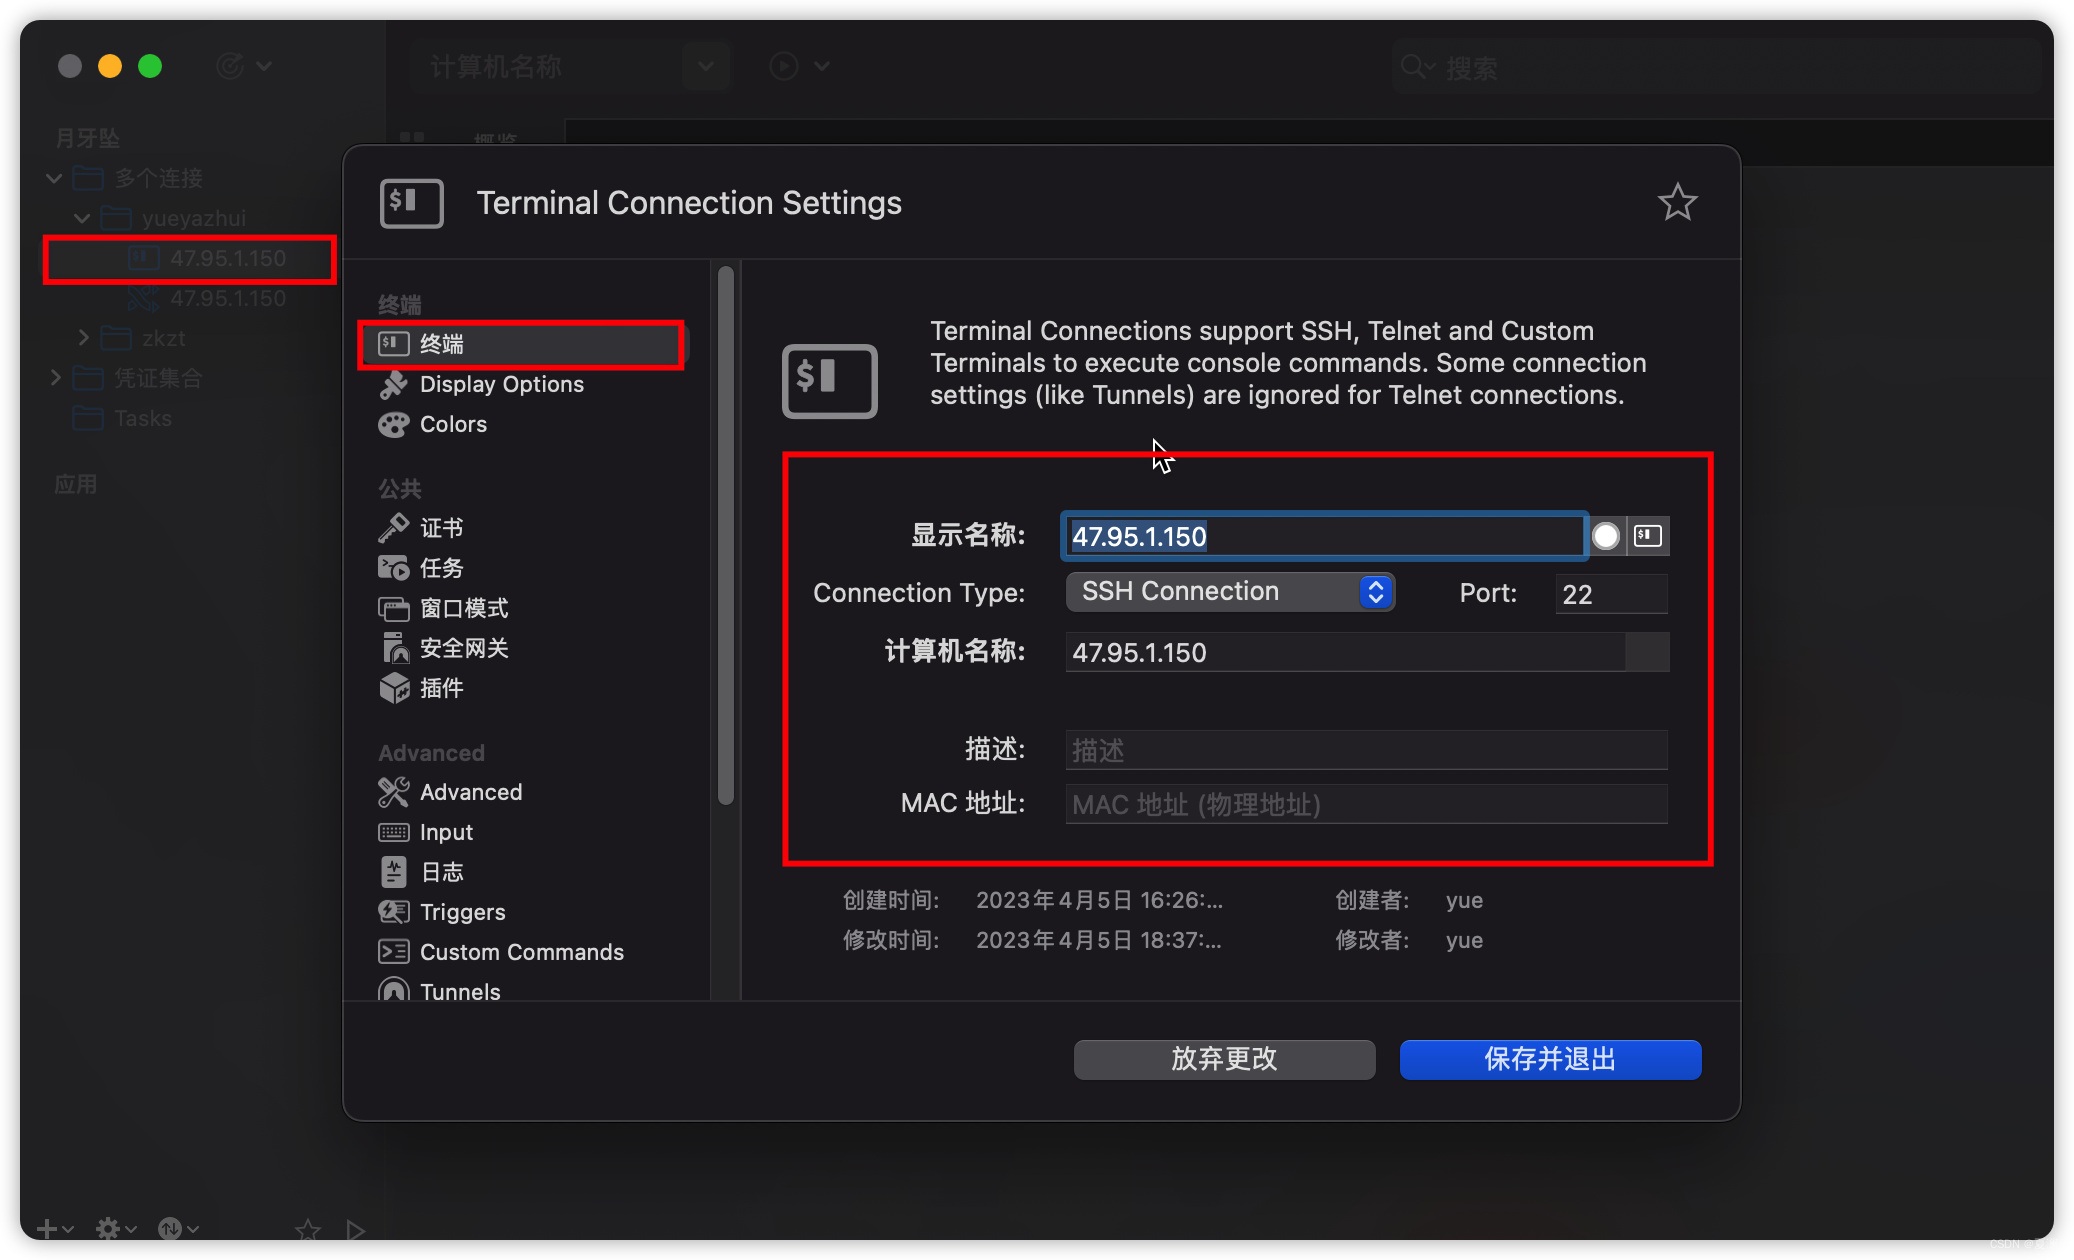
Task: Click the 计算机名称 input field
Action: coord(1364,653)
